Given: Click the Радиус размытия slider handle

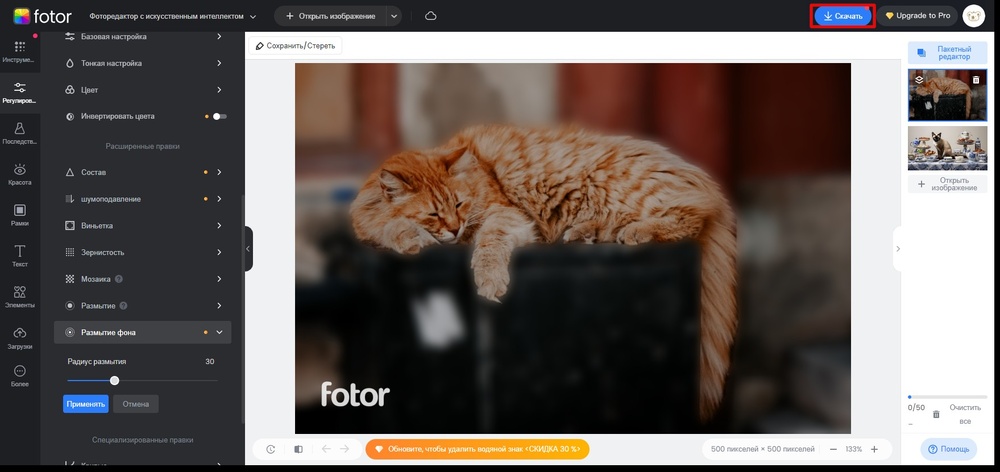Looking at the screenshot, I should pos(114,381).
